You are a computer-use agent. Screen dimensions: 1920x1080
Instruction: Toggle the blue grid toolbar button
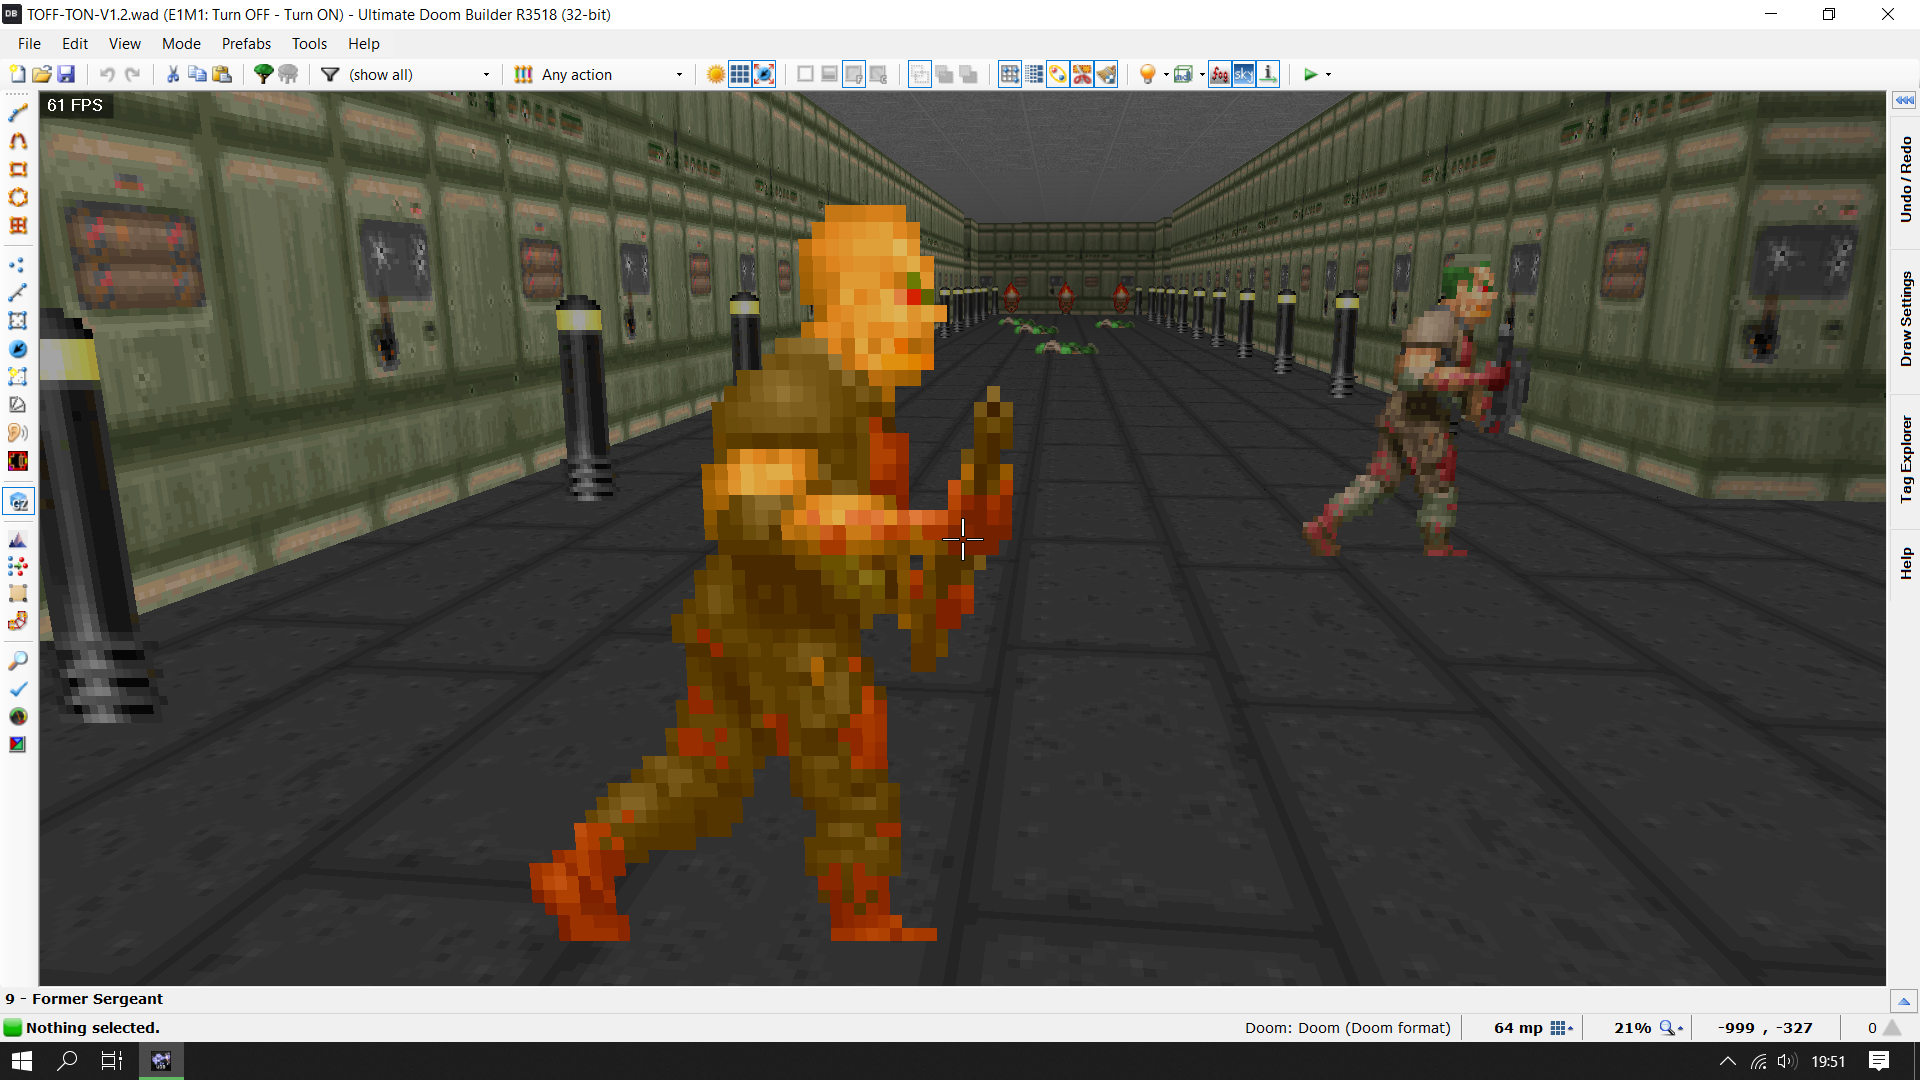[x=740, y=74]
